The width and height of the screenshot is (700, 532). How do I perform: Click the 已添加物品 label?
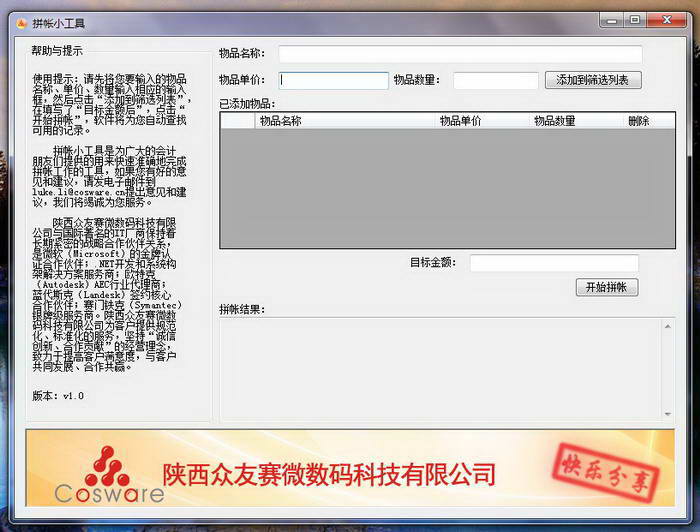(x=247, y=104)
